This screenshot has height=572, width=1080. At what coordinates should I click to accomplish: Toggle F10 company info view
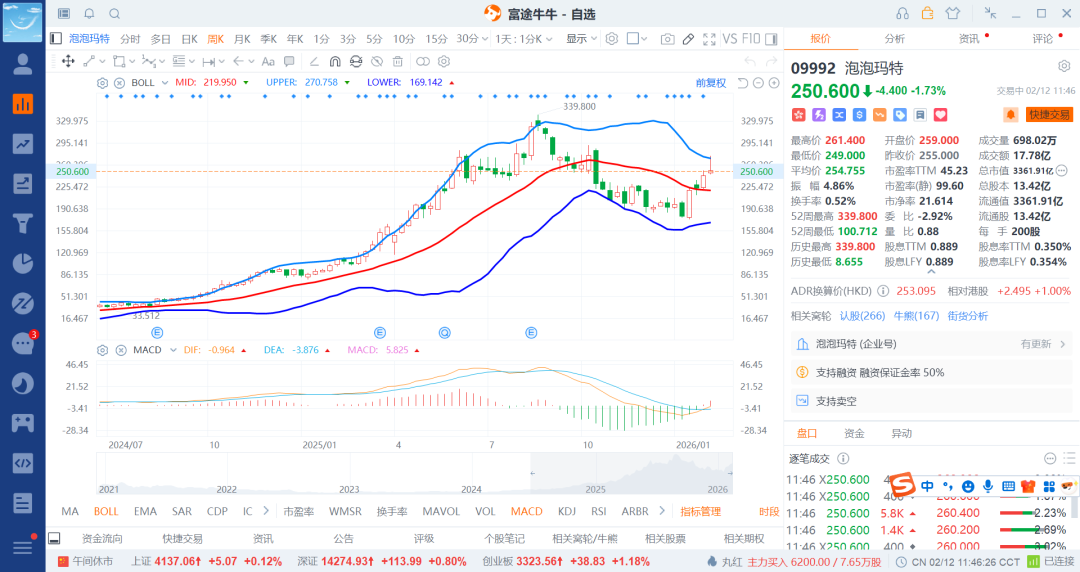click(x=751, y=39)
